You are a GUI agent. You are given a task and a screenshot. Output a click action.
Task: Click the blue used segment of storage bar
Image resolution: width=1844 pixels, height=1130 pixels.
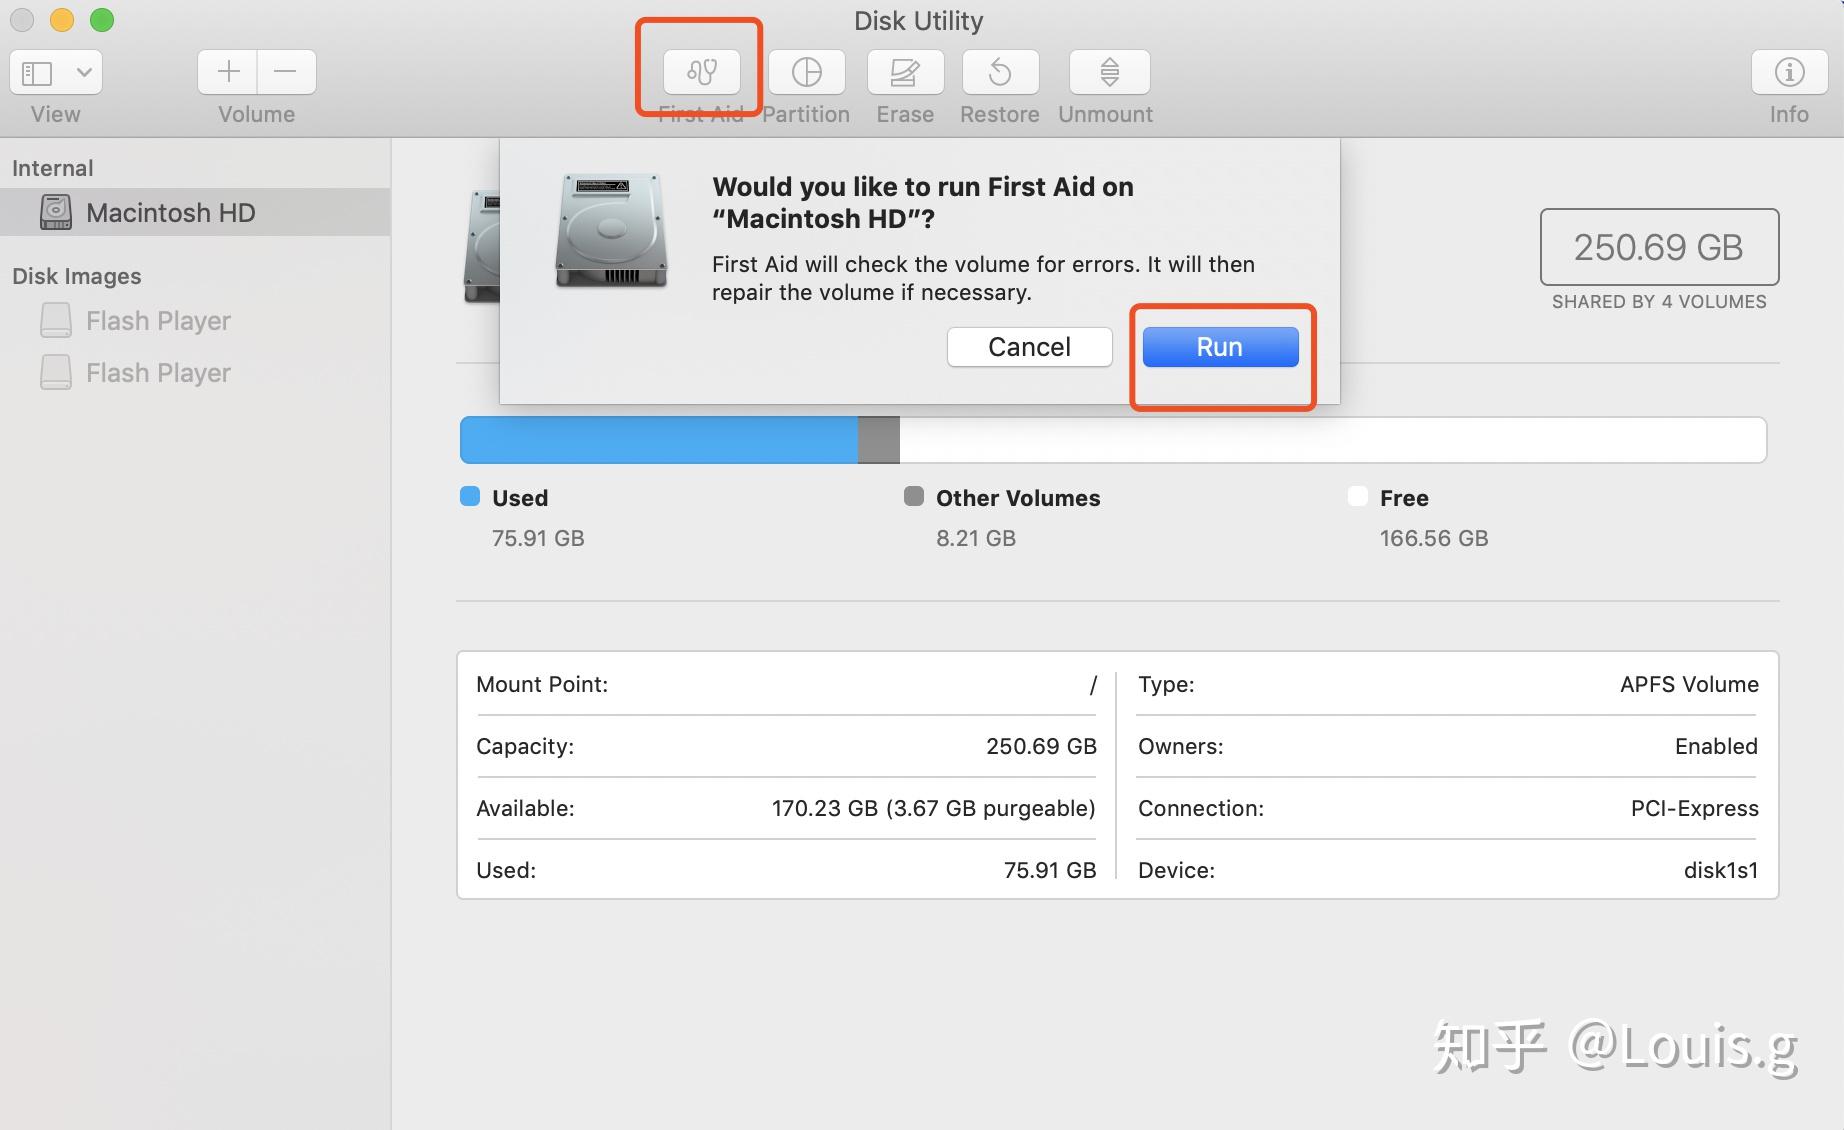point(659,440)
